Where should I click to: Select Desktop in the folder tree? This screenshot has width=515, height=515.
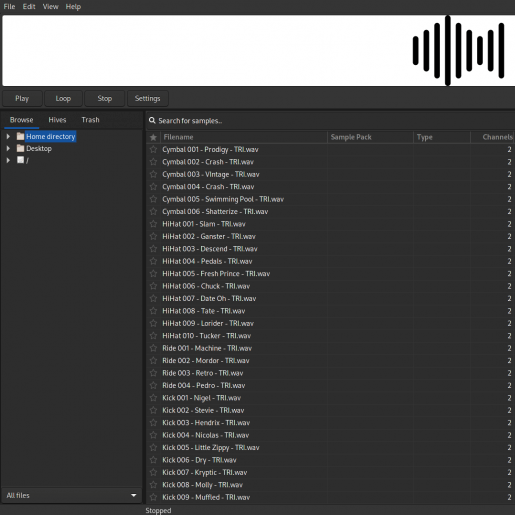tap(39, 148)
